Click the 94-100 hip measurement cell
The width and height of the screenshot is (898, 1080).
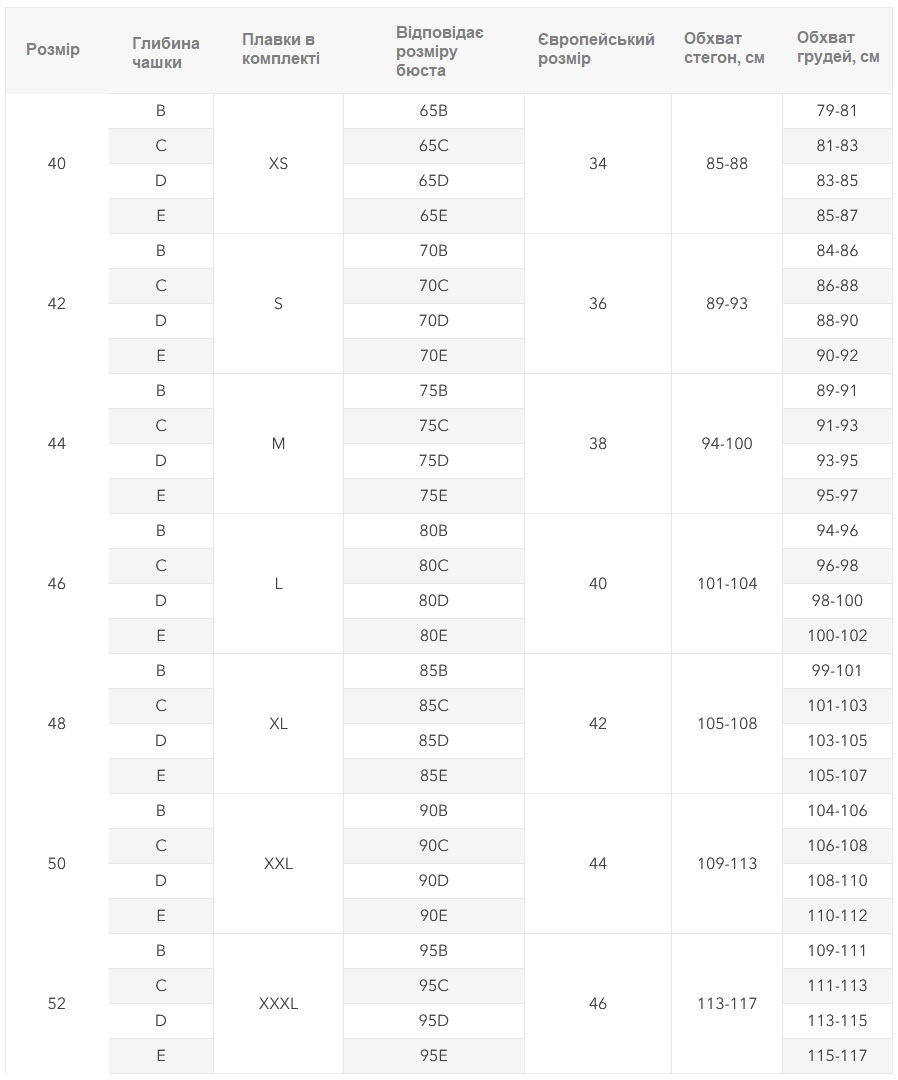point(727,444)
